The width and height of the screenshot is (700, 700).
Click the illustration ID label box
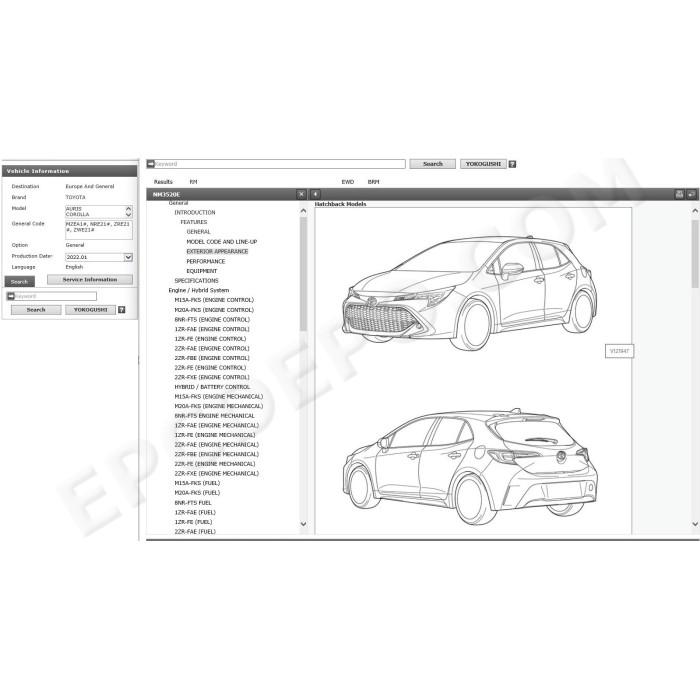(619, 351)
